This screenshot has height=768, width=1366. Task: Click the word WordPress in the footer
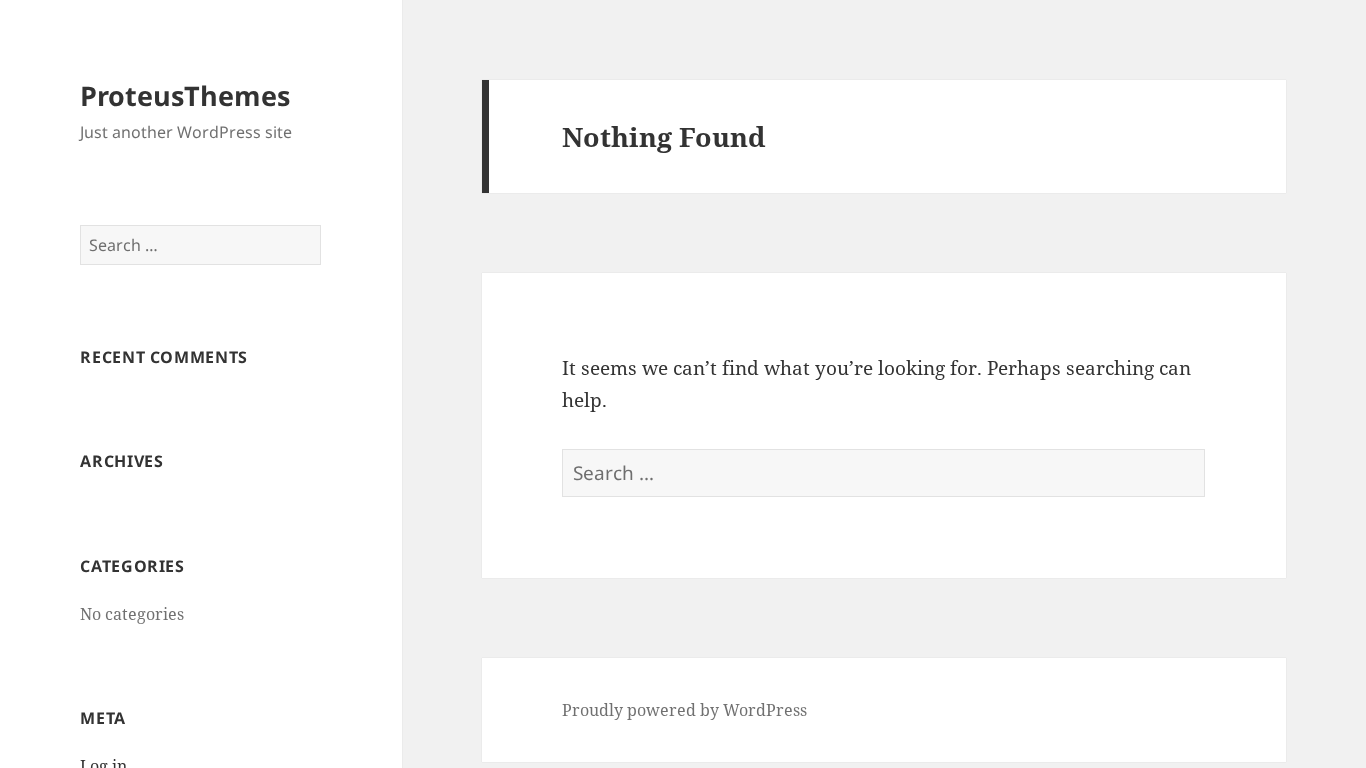(x=764, y=710)
